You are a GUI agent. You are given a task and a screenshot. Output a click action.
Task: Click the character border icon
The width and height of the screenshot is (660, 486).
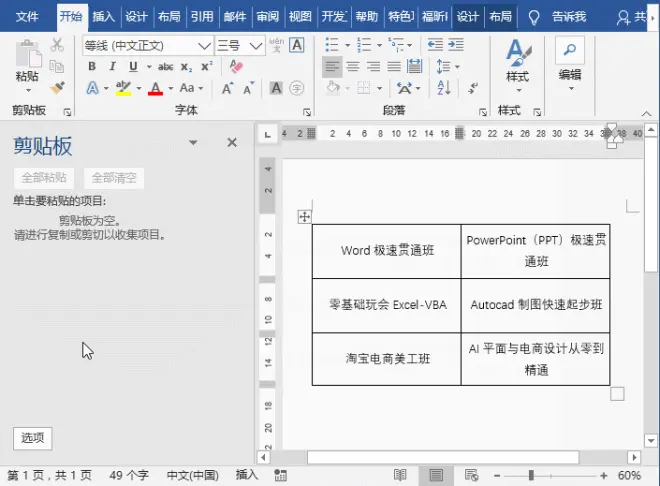pos(297,45)
